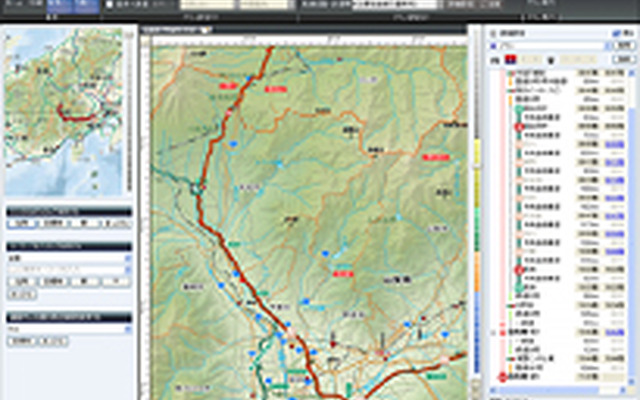
Task: Click the red and blue square icon in the route panel toolbar
Action: 510,60
